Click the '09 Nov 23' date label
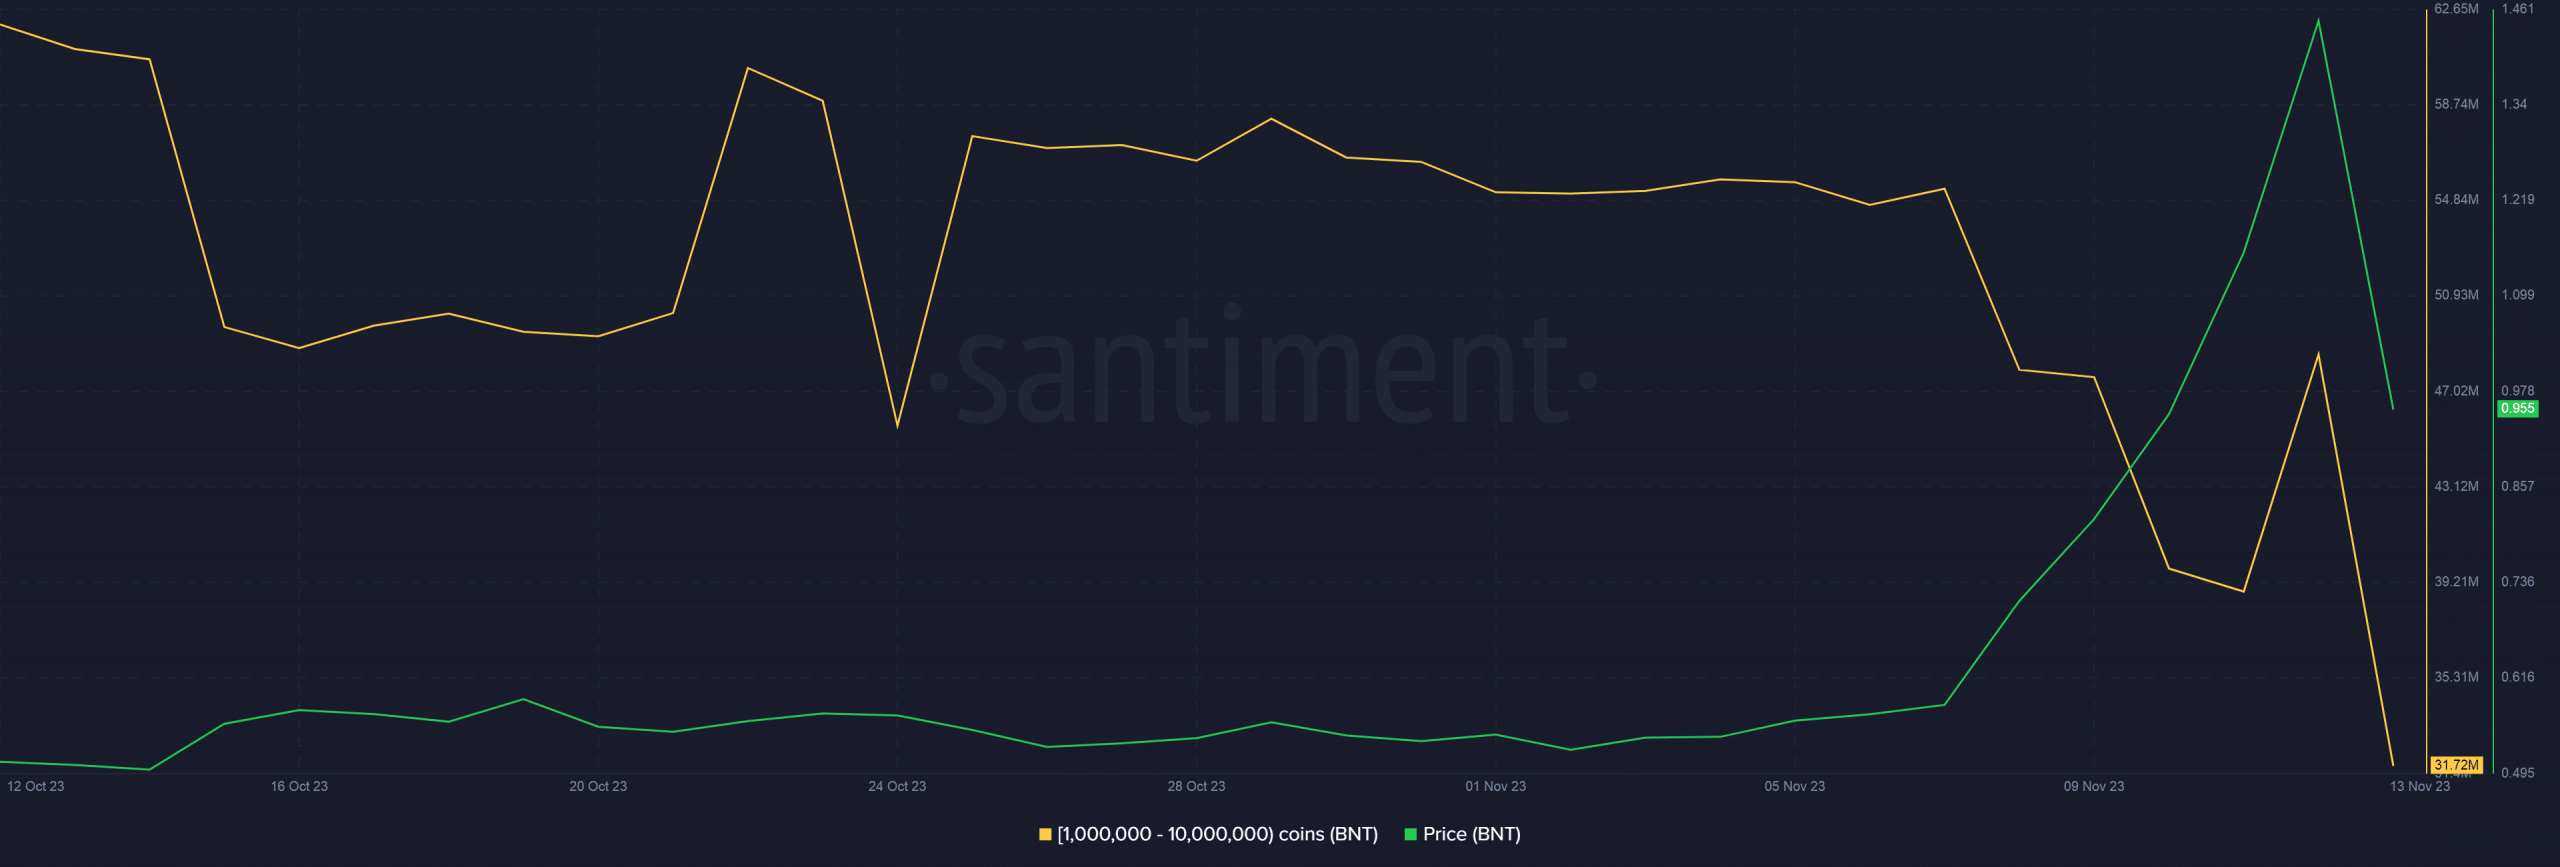The height and width of the screenshot is (867, 2560). (2093, 786)
